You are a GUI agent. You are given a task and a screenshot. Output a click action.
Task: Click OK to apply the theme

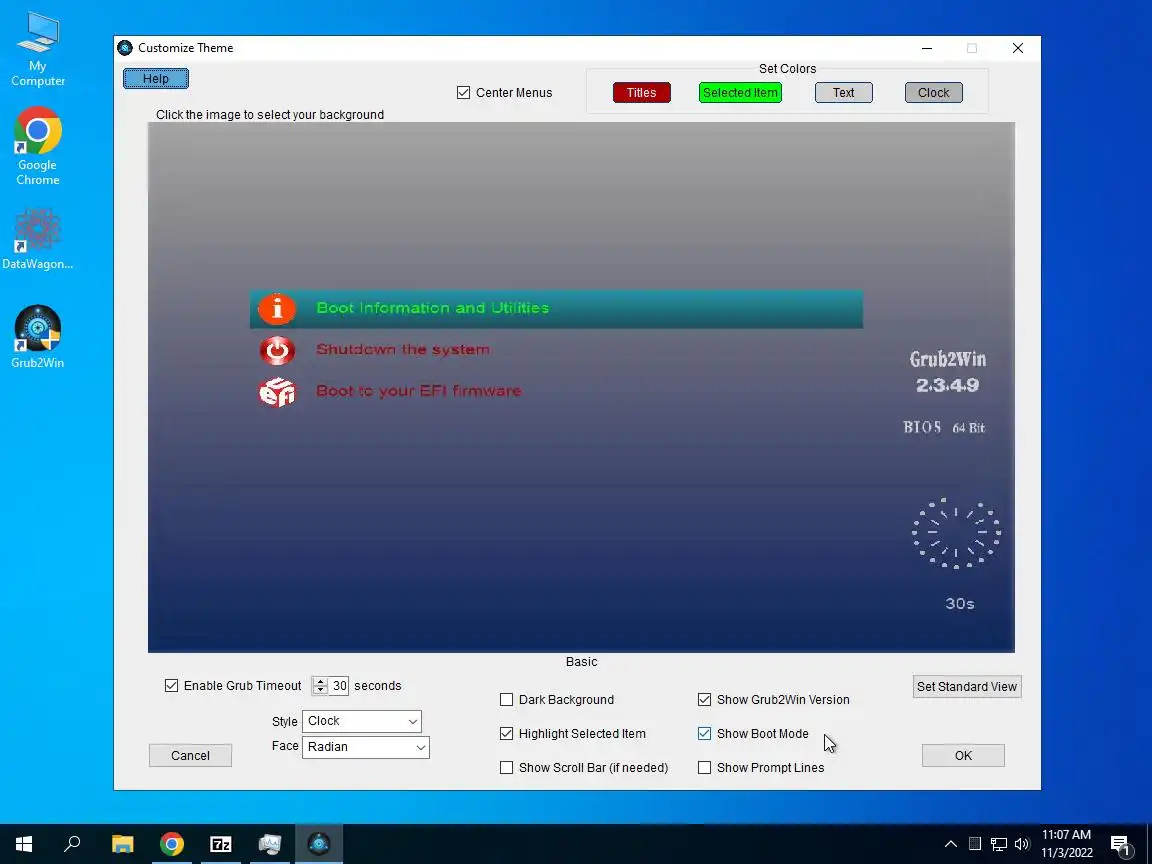tap(963, 755)
